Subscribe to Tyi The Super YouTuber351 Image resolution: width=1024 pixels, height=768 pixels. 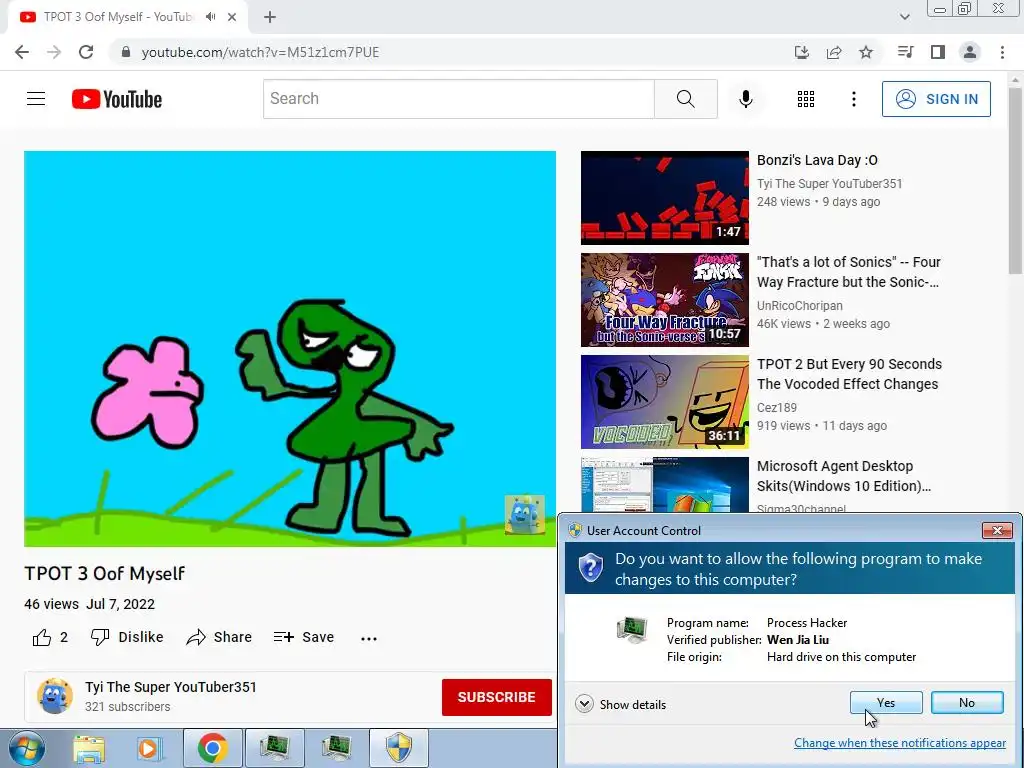click(496, 697)
